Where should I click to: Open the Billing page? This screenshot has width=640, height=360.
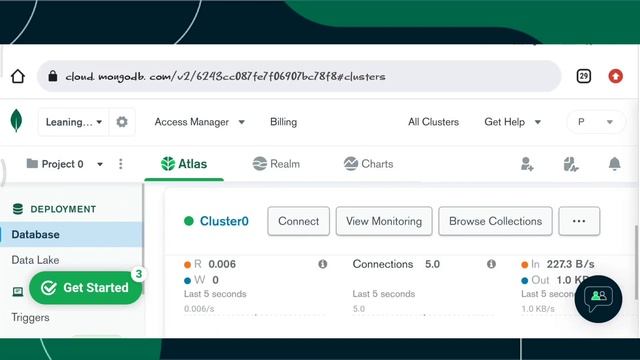point(283,122)
